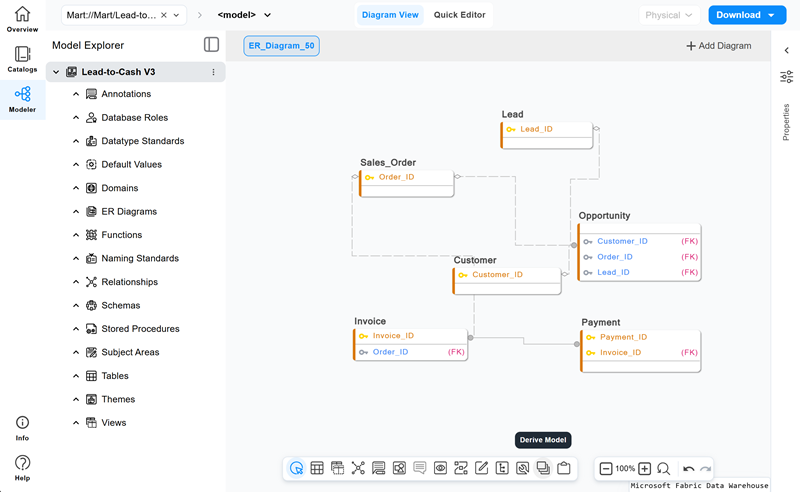
Task: Click the eye preview tool in toolbar
Action: click(440, 468)
